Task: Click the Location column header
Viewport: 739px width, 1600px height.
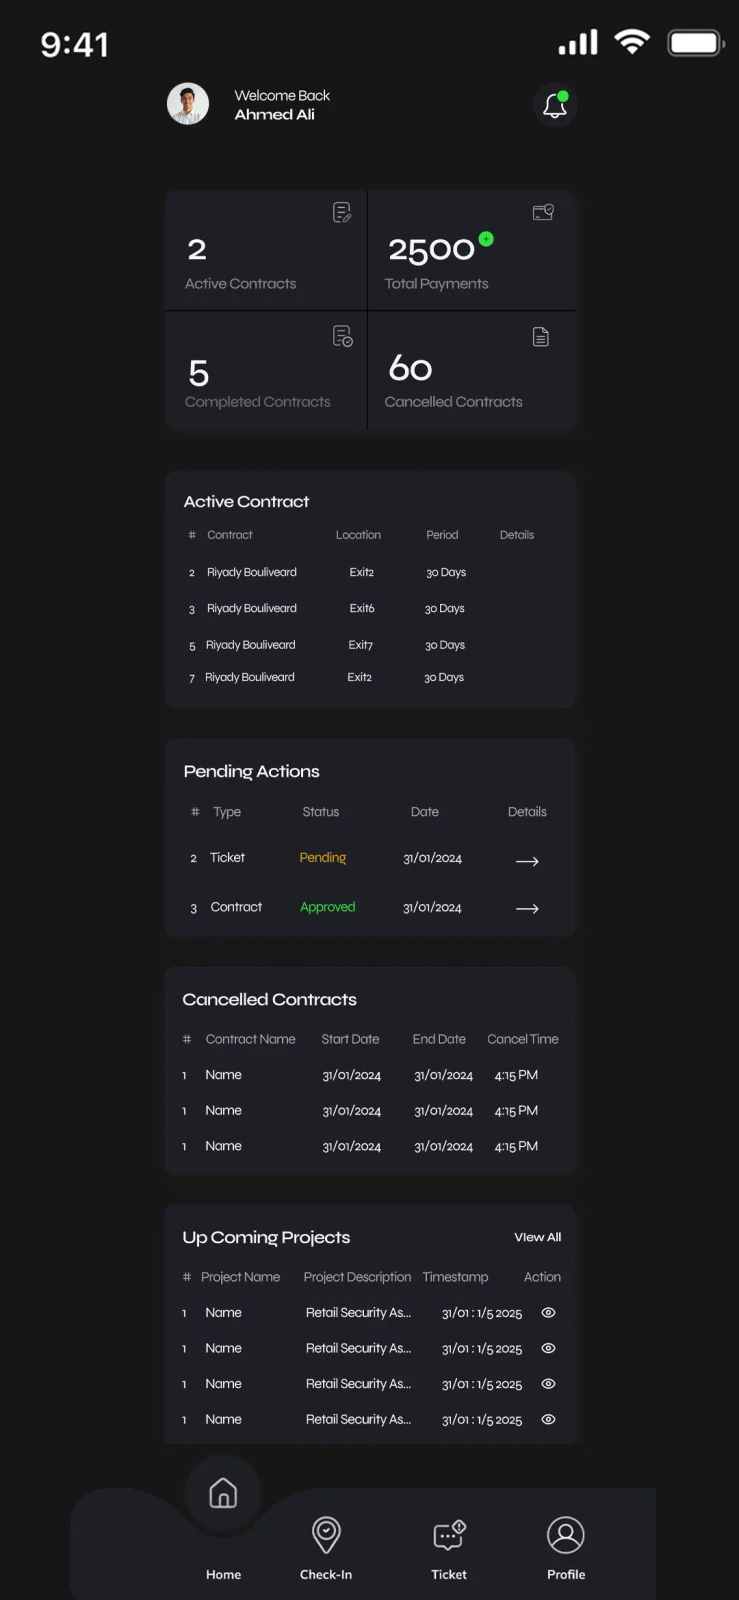Action: click(x=358, y=535)
